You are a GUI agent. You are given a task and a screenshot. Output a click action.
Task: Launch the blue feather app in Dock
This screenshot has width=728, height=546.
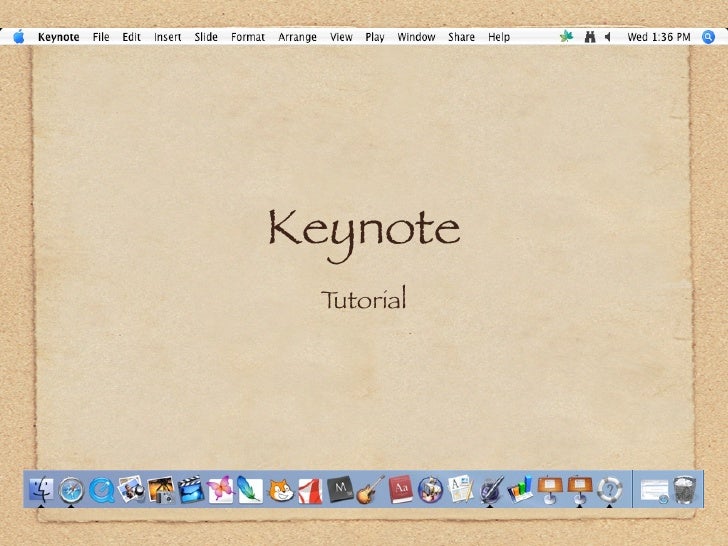250,489
